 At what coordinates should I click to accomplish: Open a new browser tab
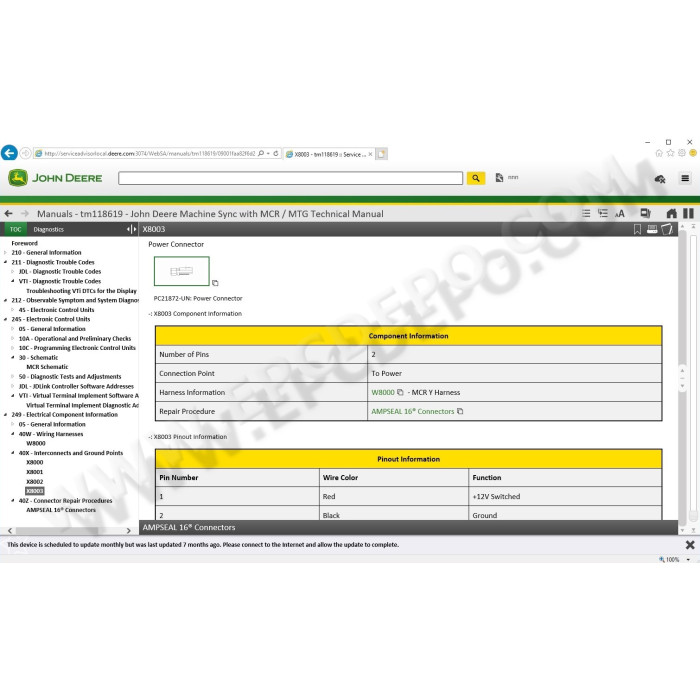[381, 154]
